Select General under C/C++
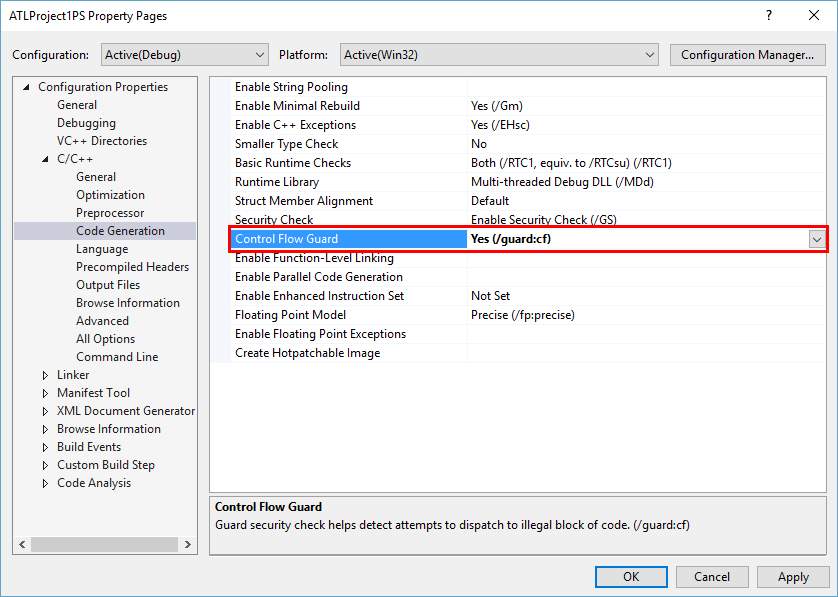Image resolution: width=838 pixels, height=597 pixels. (96, 177)
